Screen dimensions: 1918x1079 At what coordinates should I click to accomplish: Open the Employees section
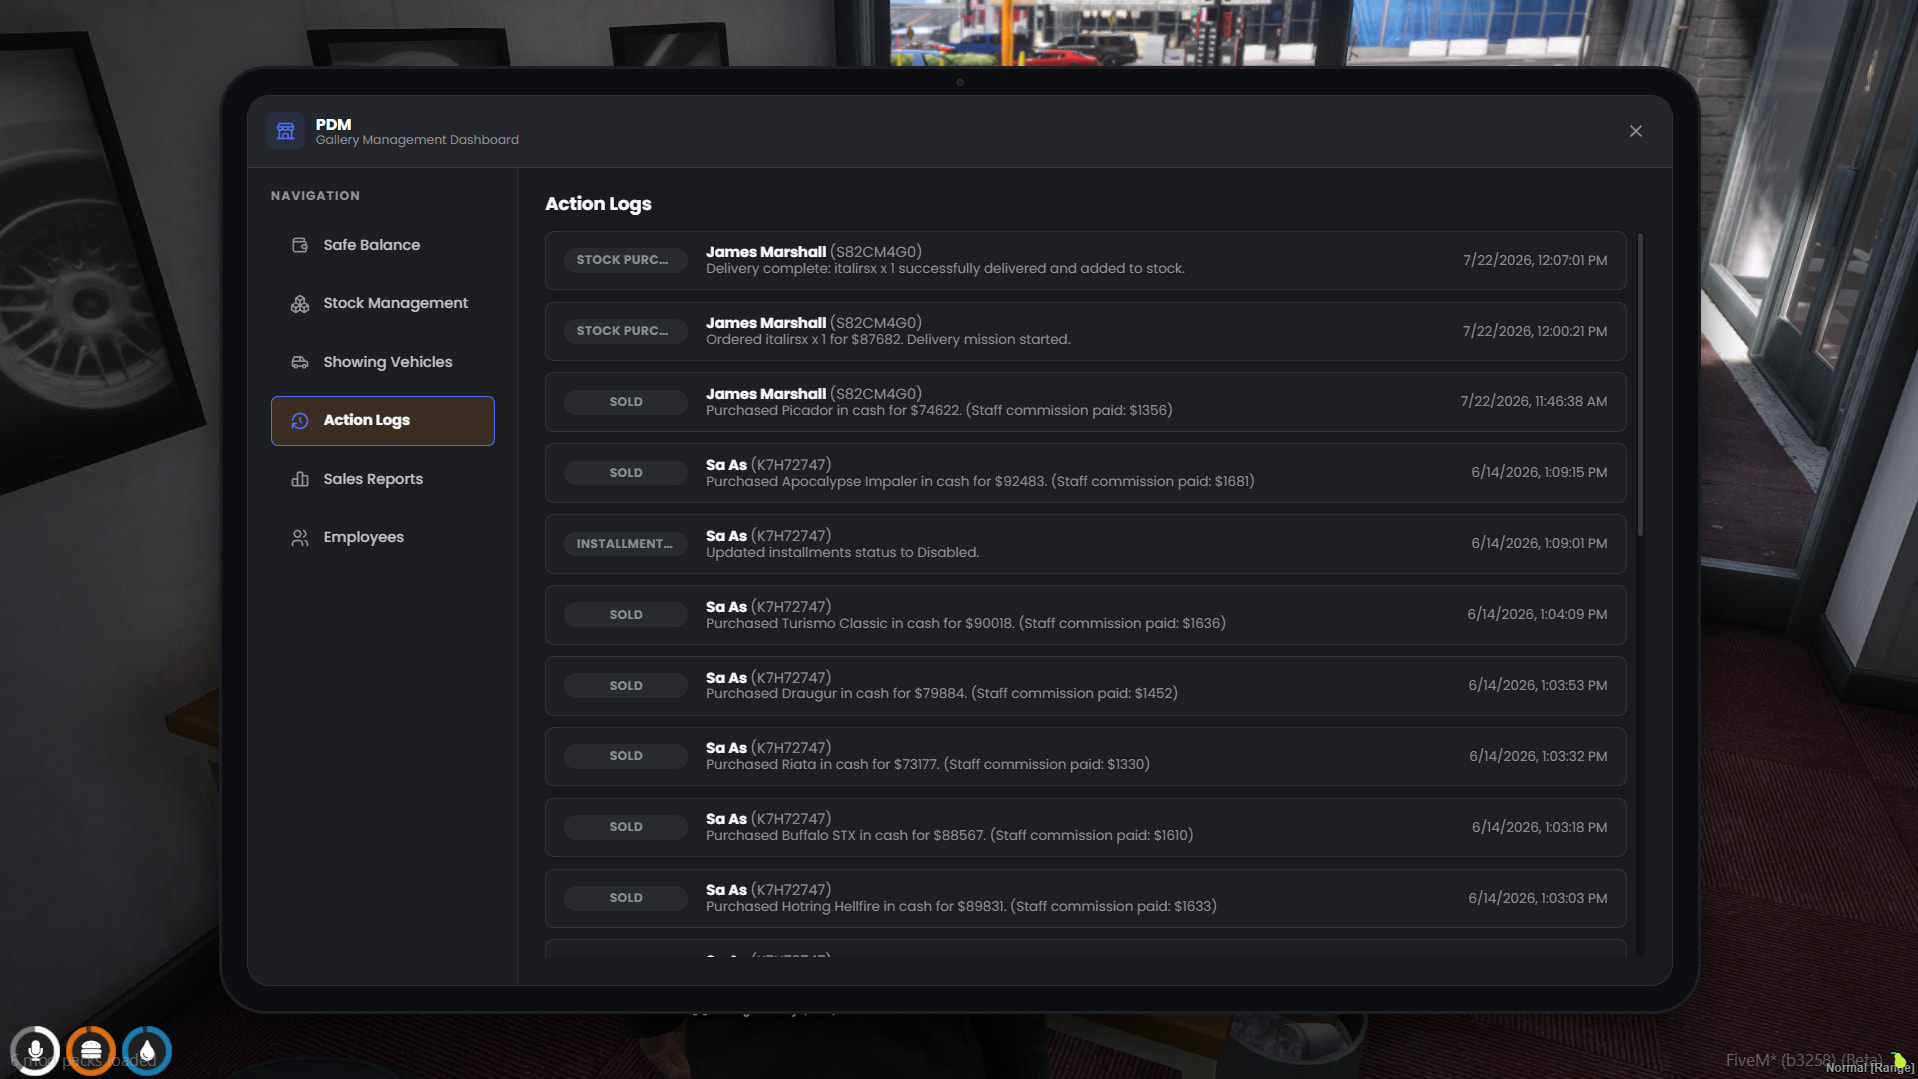coord(382,538)
